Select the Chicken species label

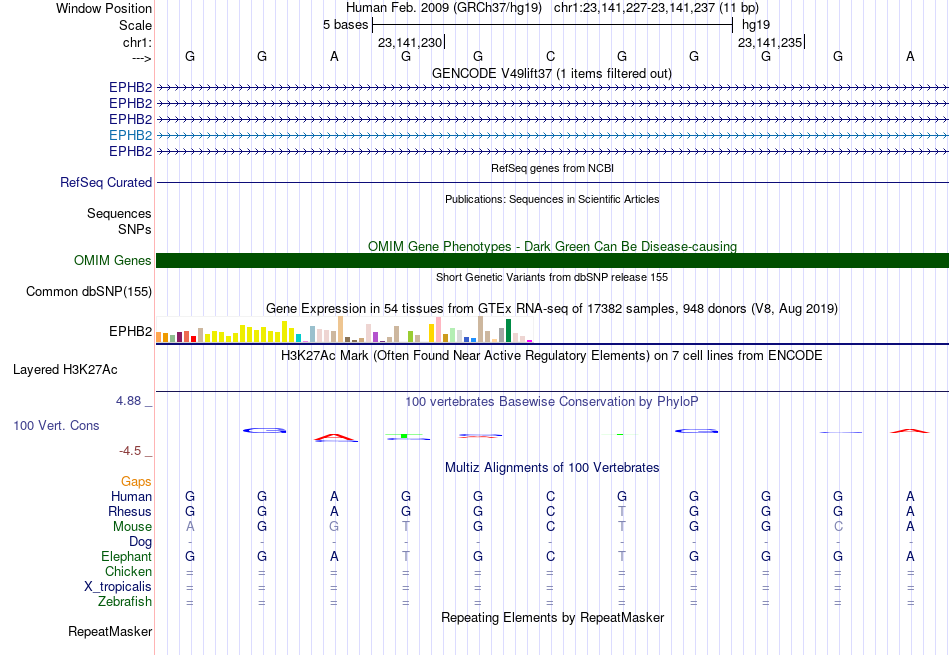tap(128, 571)
